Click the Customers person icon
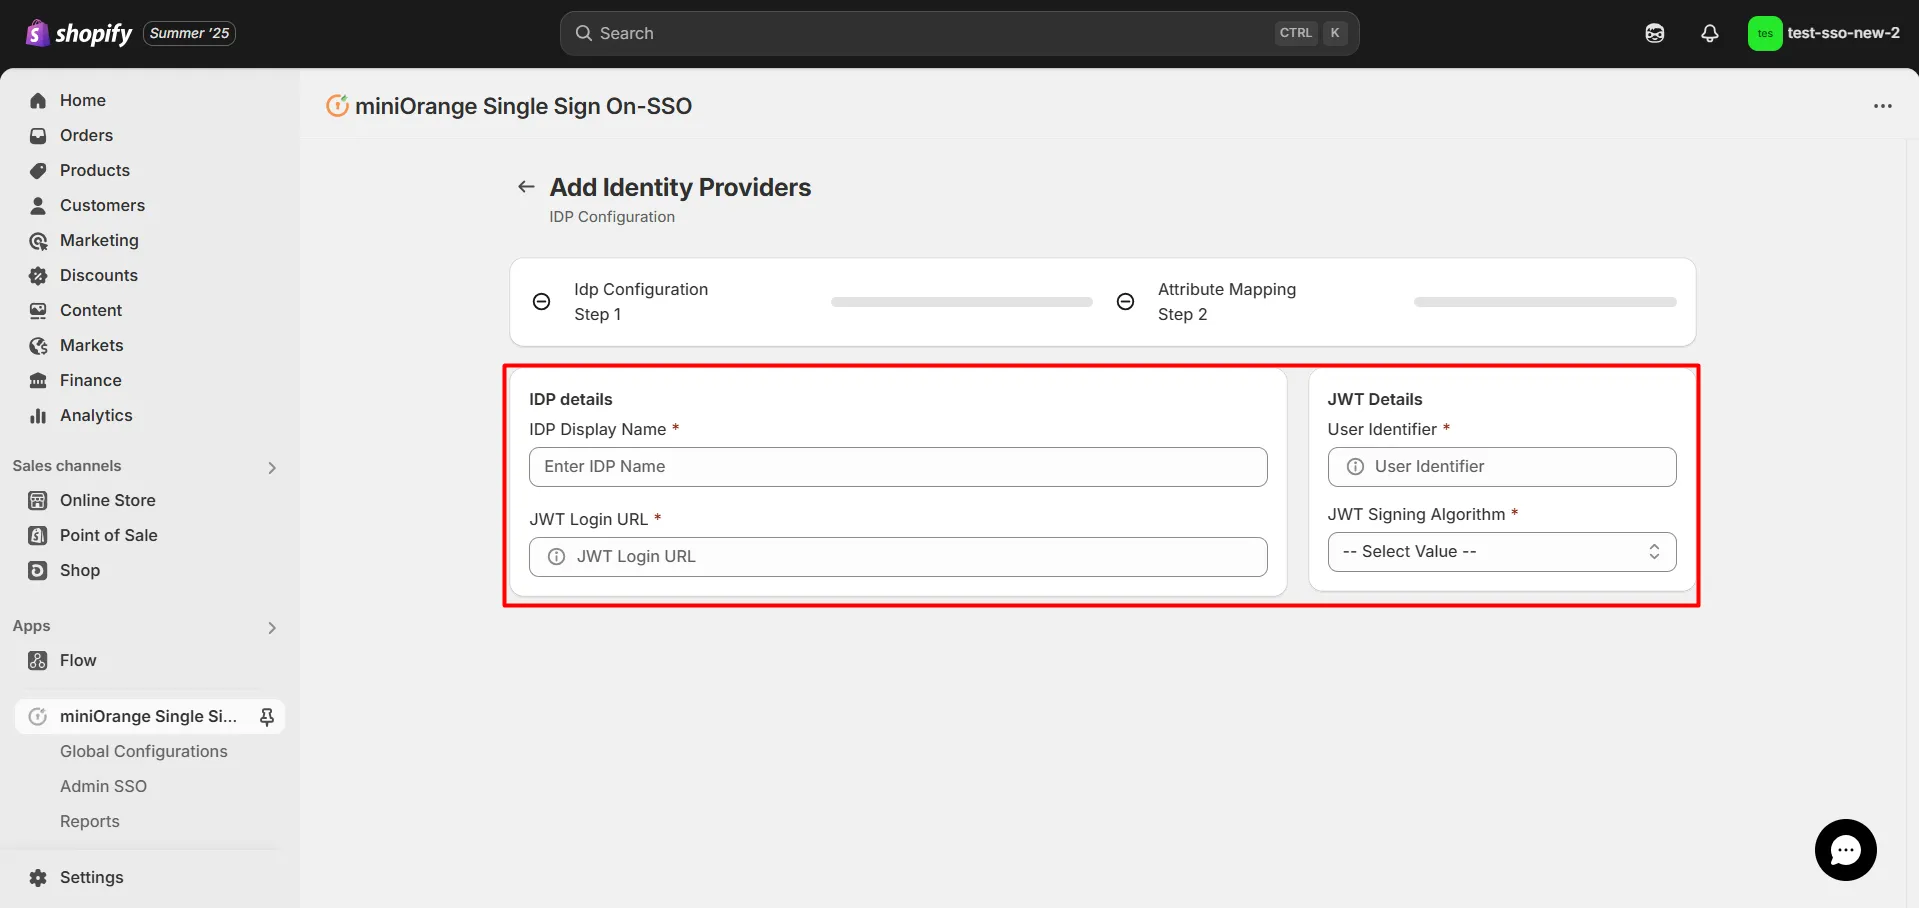Viewport: 1919px width, 908px height. click(38, 205)
